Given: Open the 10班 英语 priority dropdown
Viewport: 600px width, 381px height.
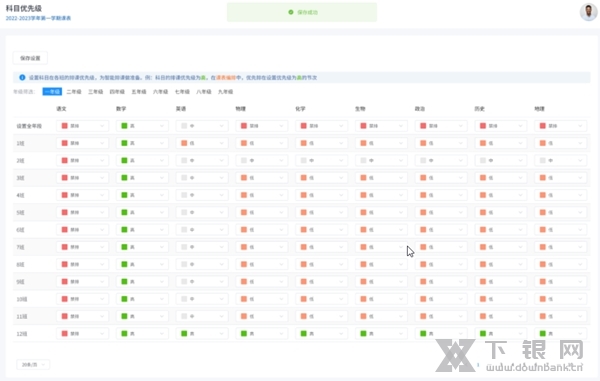Looking at the screenshot, I should [x=202, y=299].
